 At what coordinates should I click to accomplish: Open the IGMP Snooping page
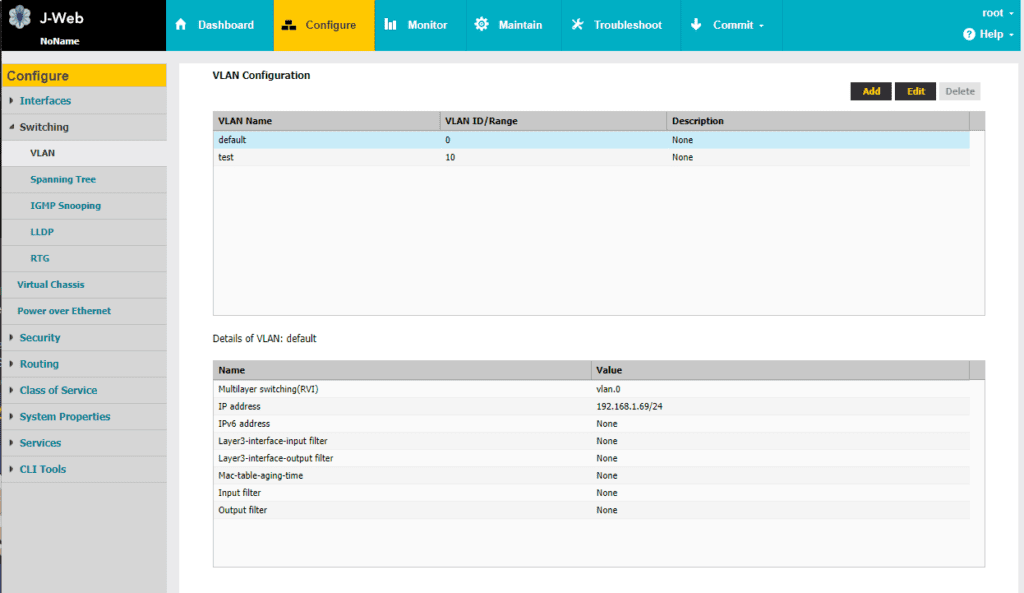(65, 205)
